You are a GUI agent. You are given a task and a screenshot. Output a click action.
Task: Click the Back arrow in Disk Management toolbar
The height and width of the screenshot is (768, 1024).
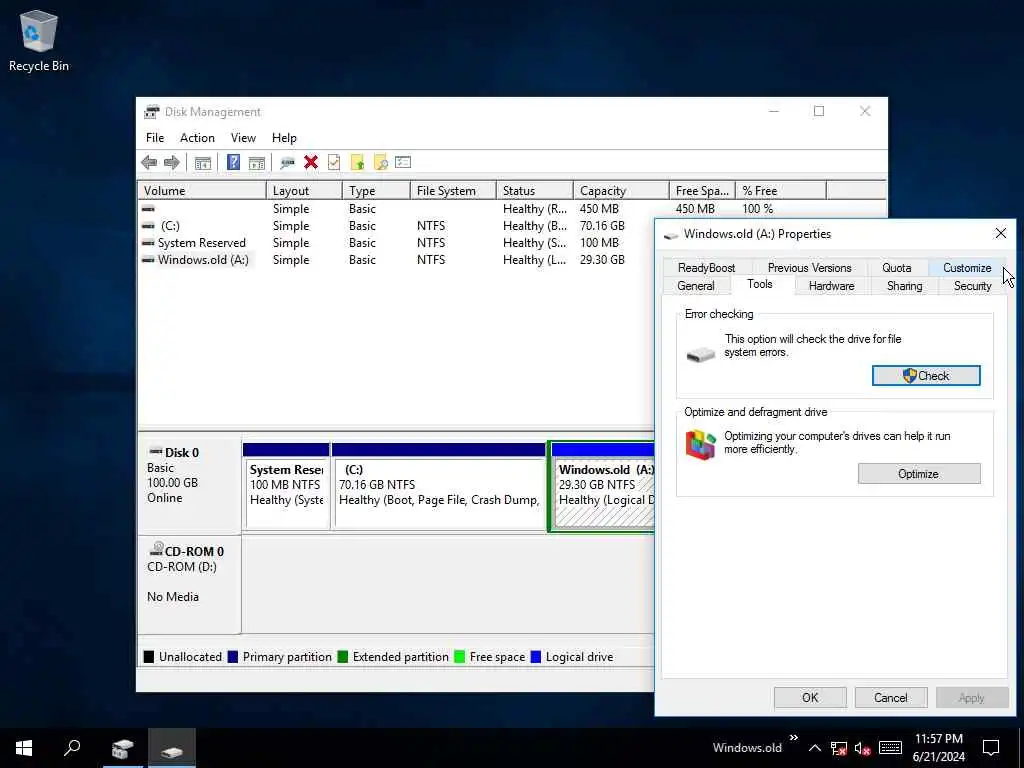(x=149, y=163)
